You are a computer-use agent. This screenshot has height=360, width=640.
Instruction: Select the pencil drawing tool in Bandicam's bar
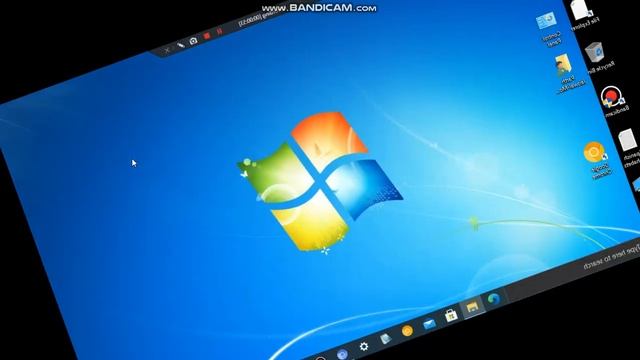pyautogui.click(x=181, y=45)
